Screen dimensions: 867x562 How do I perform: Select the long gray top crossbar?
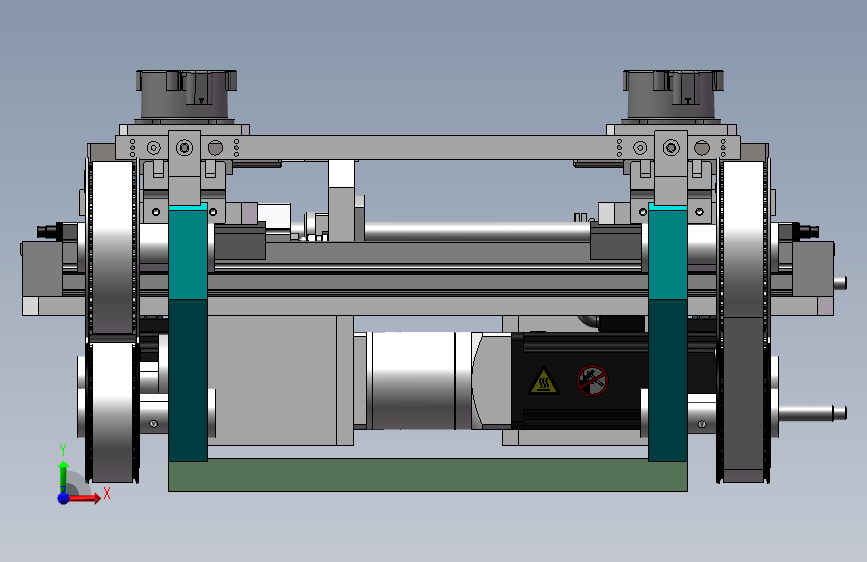pos(426,148)
